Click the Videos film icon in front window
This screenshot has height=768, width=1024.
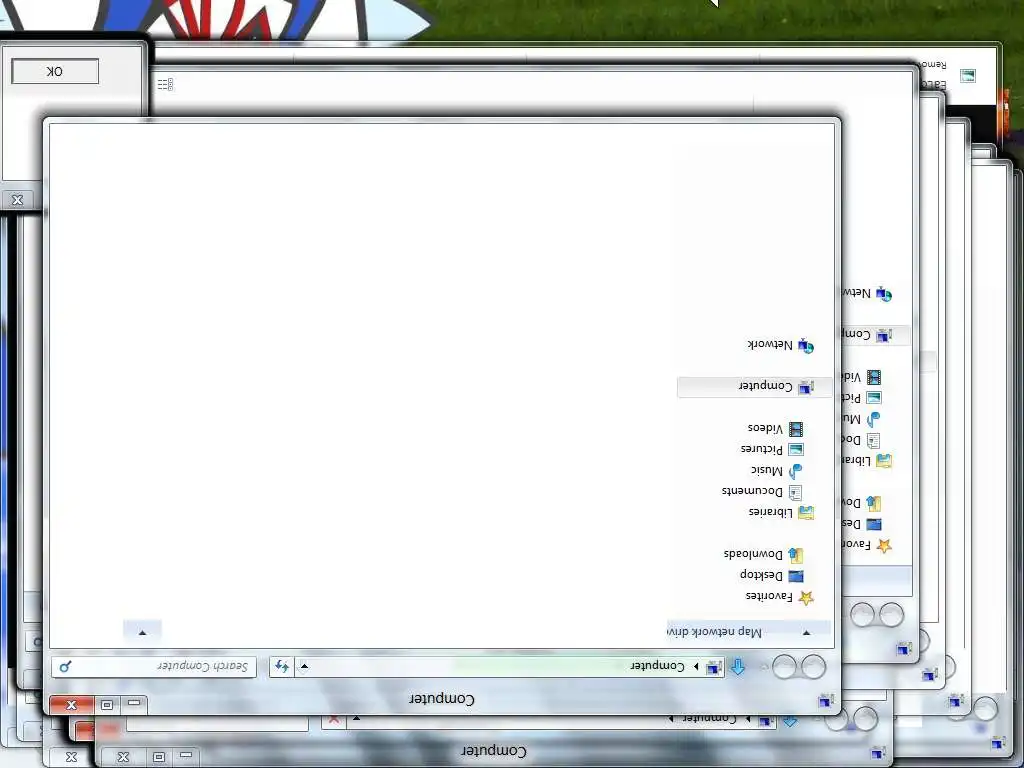pos(795,428)
